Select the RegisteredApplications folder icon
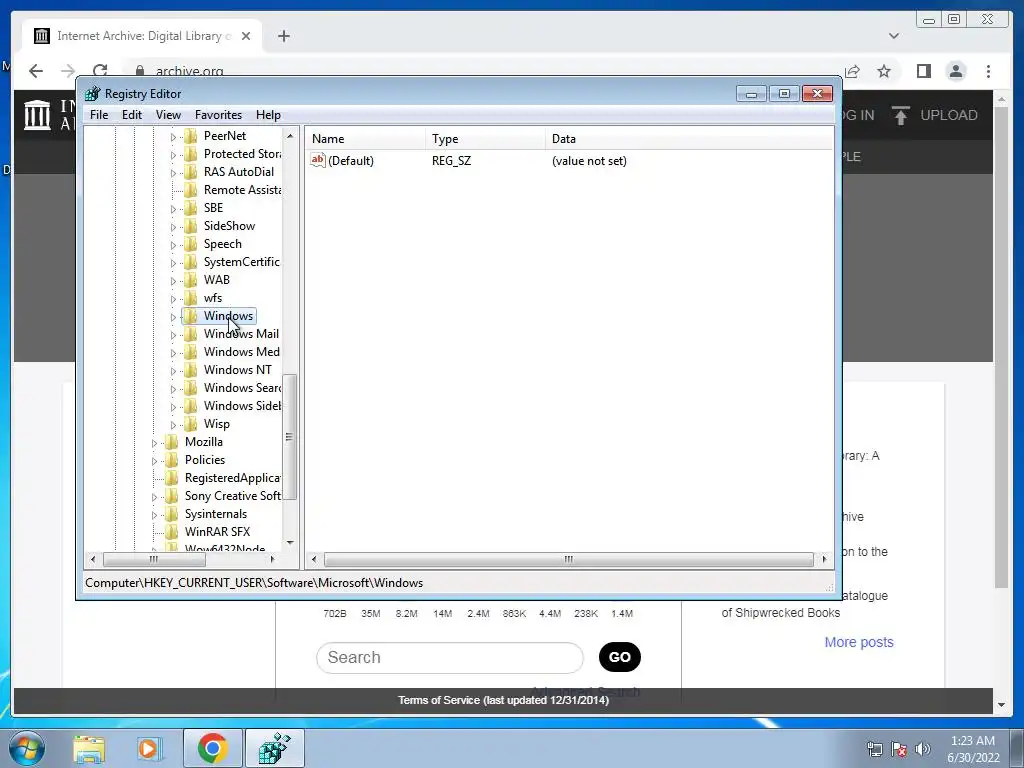Viewport: 1024px width, 768px height. point(172,478)
